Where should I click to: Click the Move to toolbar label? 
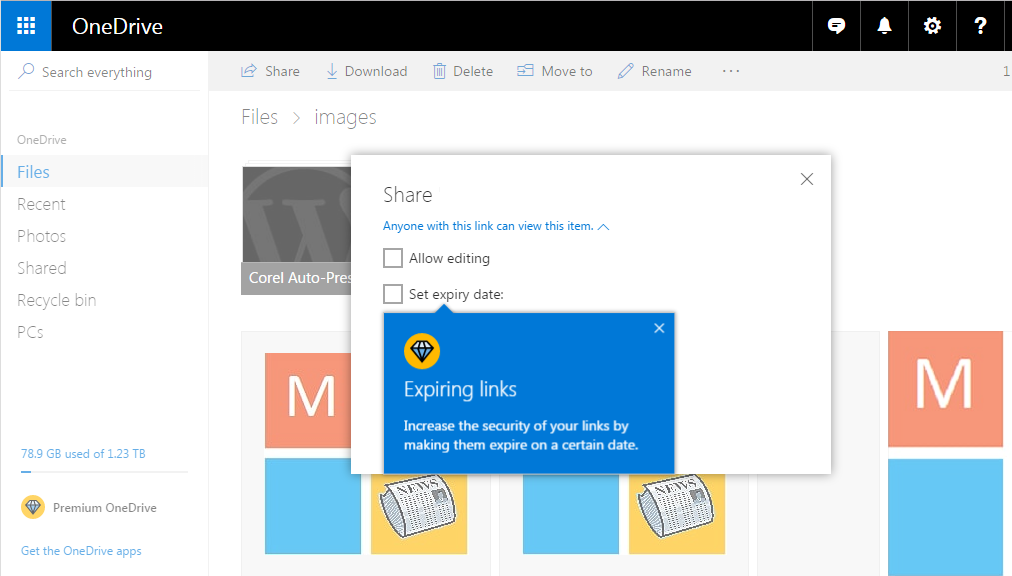[x=567, y=71]
